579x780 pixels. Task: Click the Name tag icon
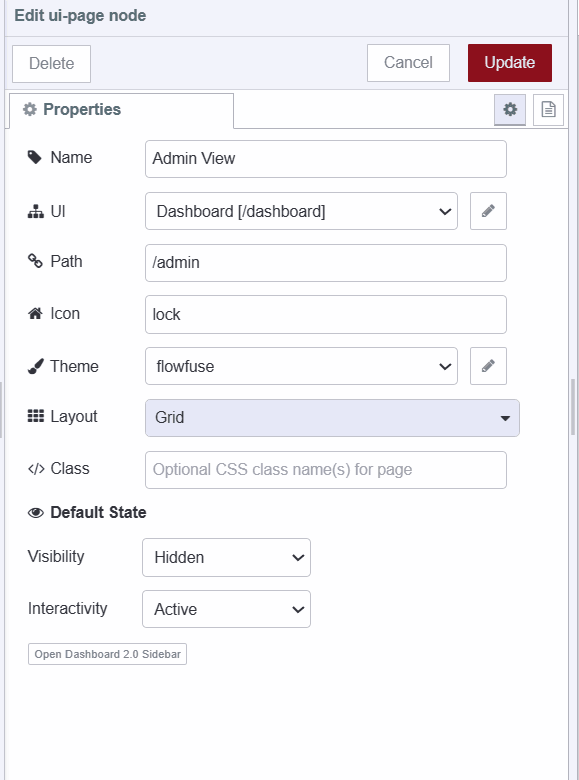point(35,158)
